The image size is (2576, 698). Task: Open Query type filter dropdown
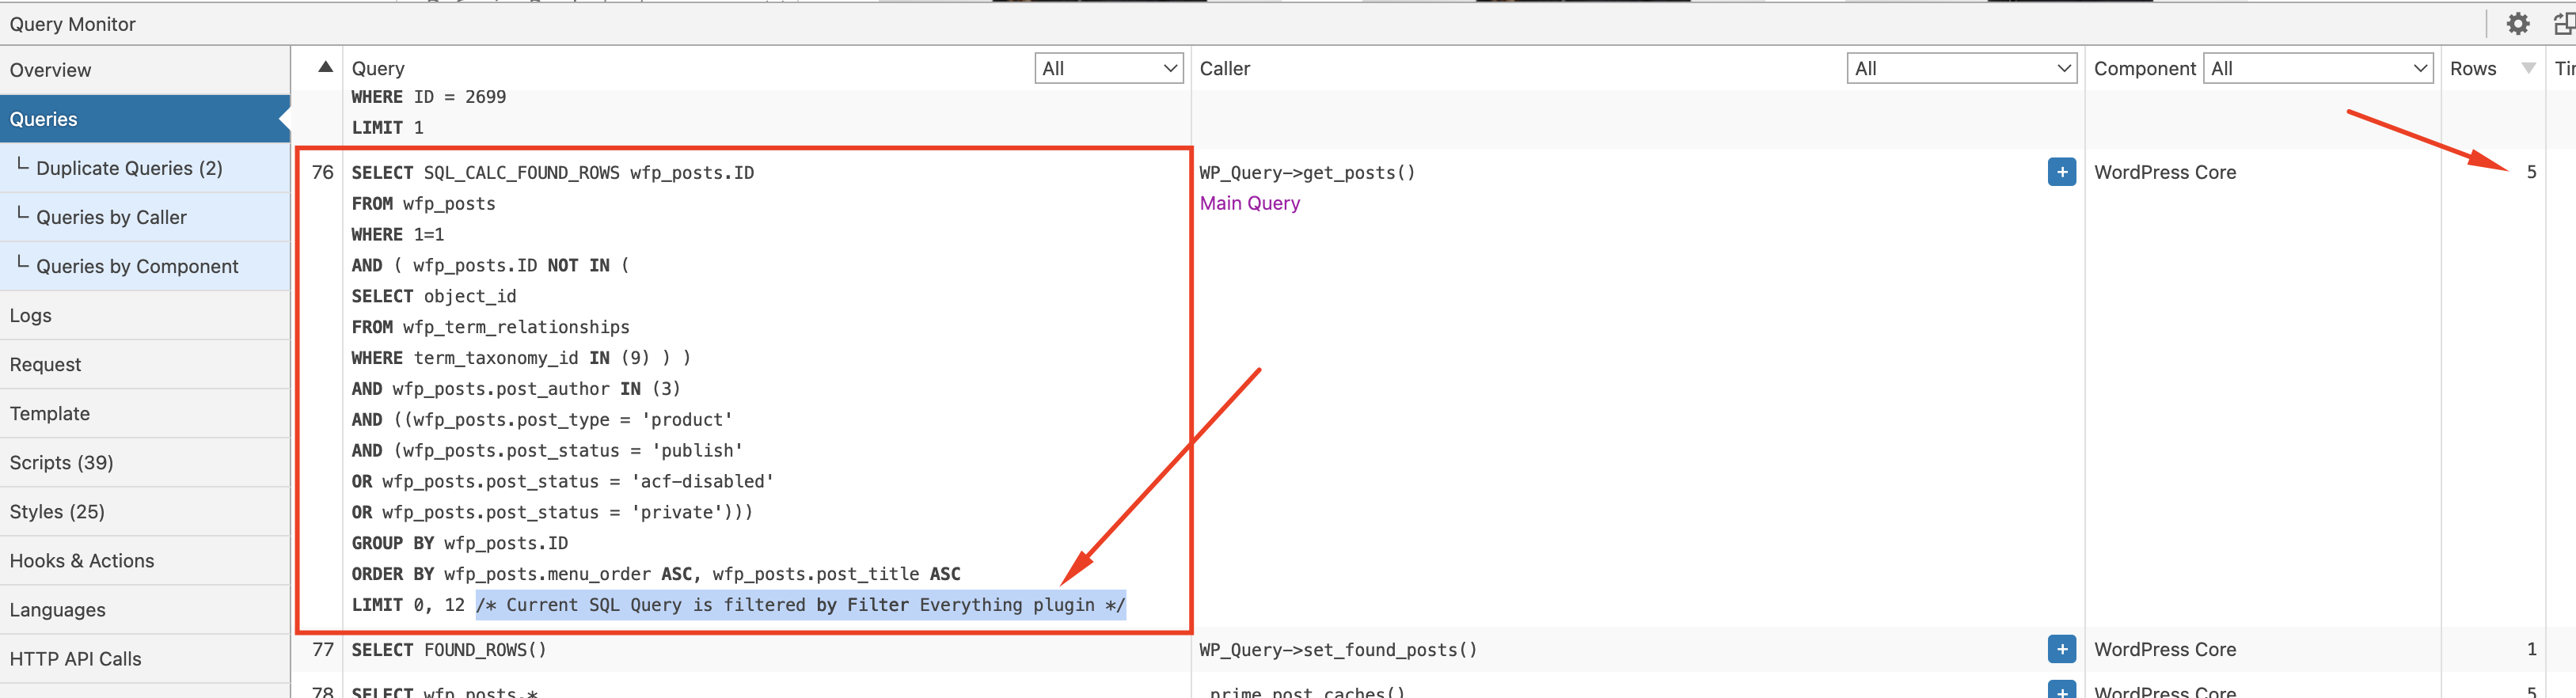point(1109,68)
